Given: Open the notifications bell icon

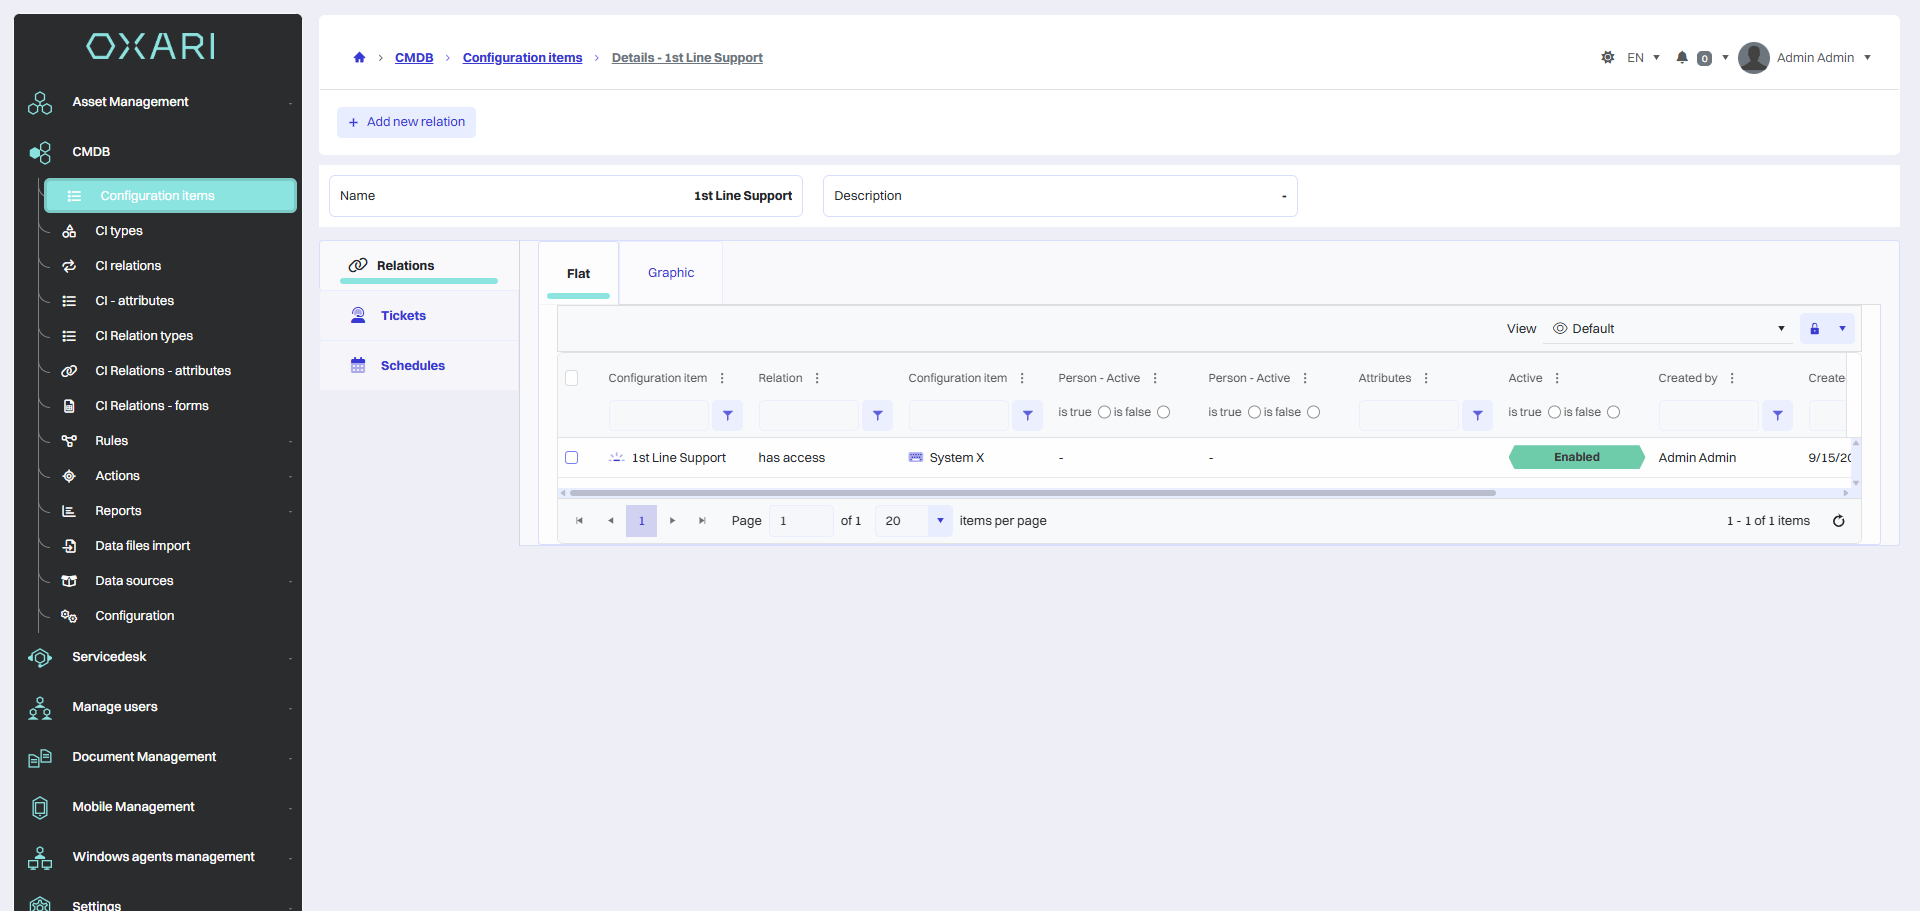Looking at the screenshot, I should 1682,58.
